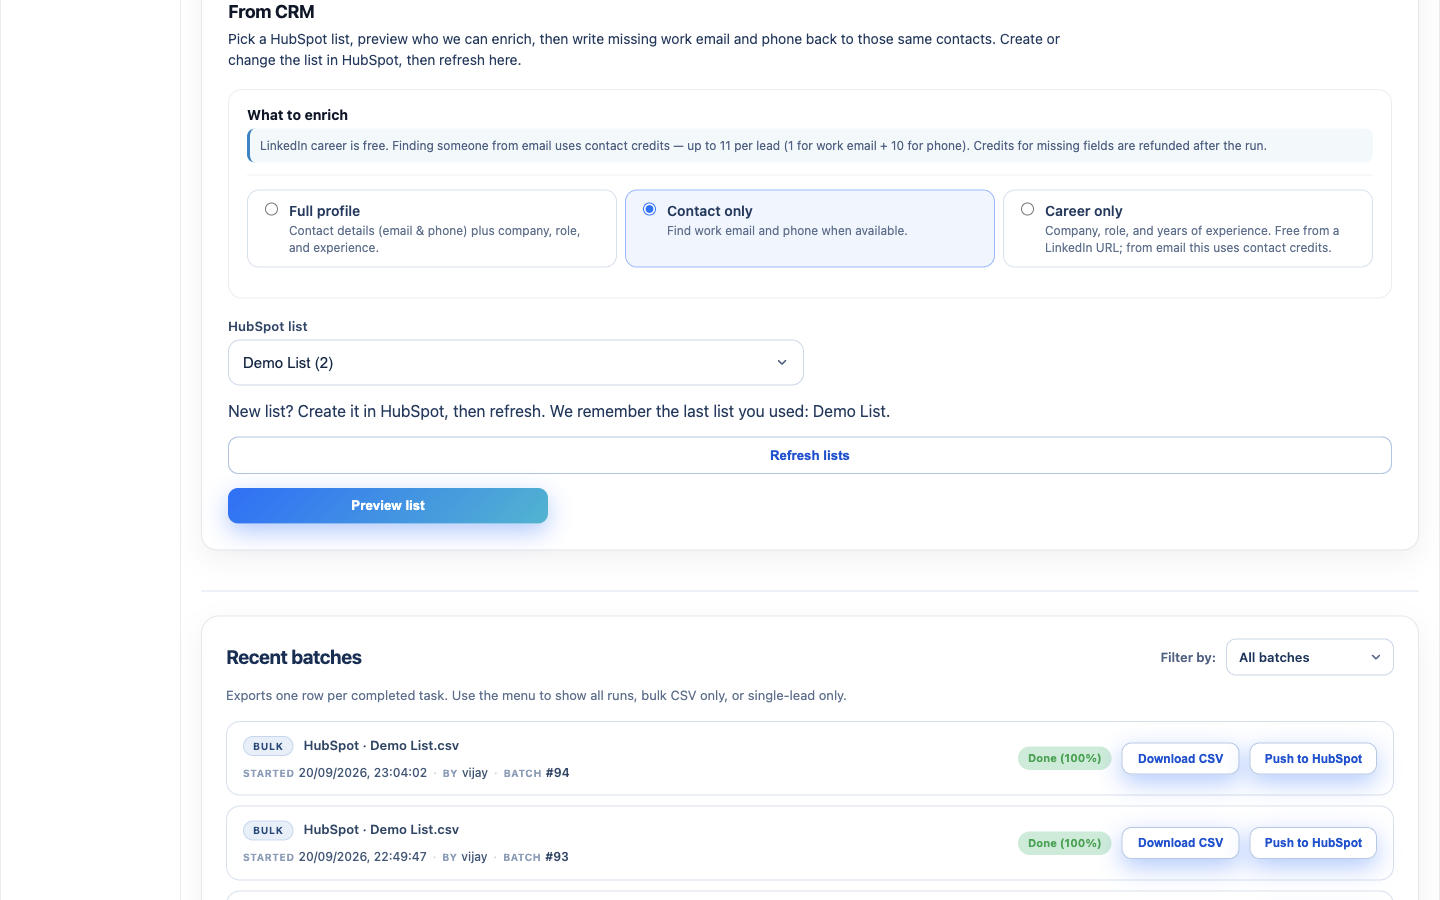The image size is (1440, 900).
Task: Click the 'HubSpot list' field label
Action: point(268,327)
